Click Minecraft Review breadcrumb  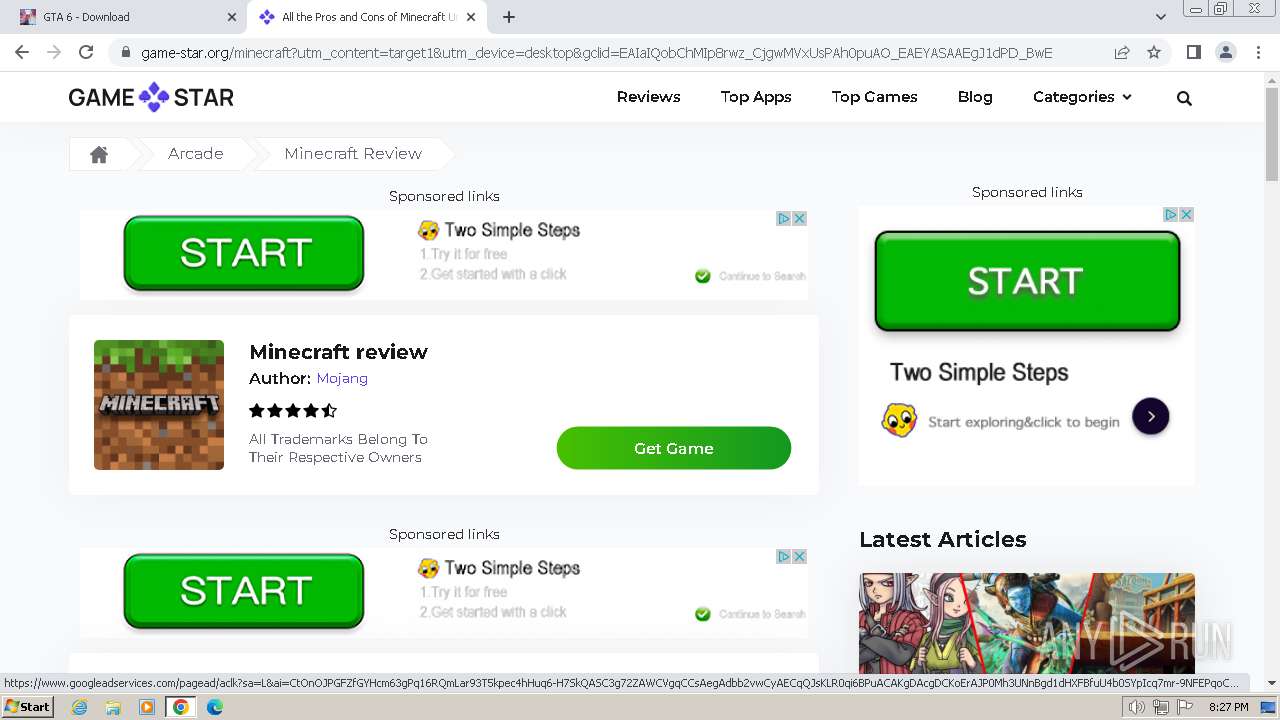tap(353, 153)
